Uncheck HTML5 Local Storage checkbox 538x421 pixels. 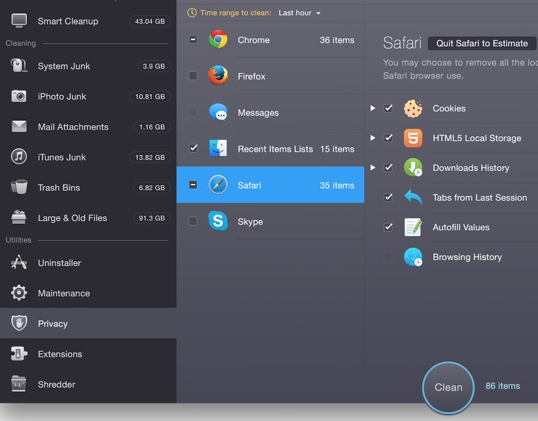388,138
